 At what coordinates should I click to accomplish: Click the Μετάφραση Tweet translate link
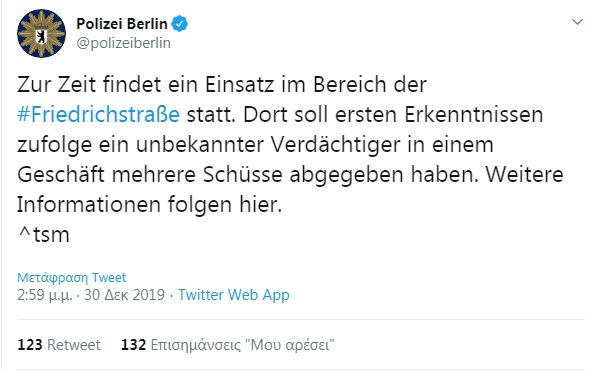pyautogui.click(x=71, y=277)
